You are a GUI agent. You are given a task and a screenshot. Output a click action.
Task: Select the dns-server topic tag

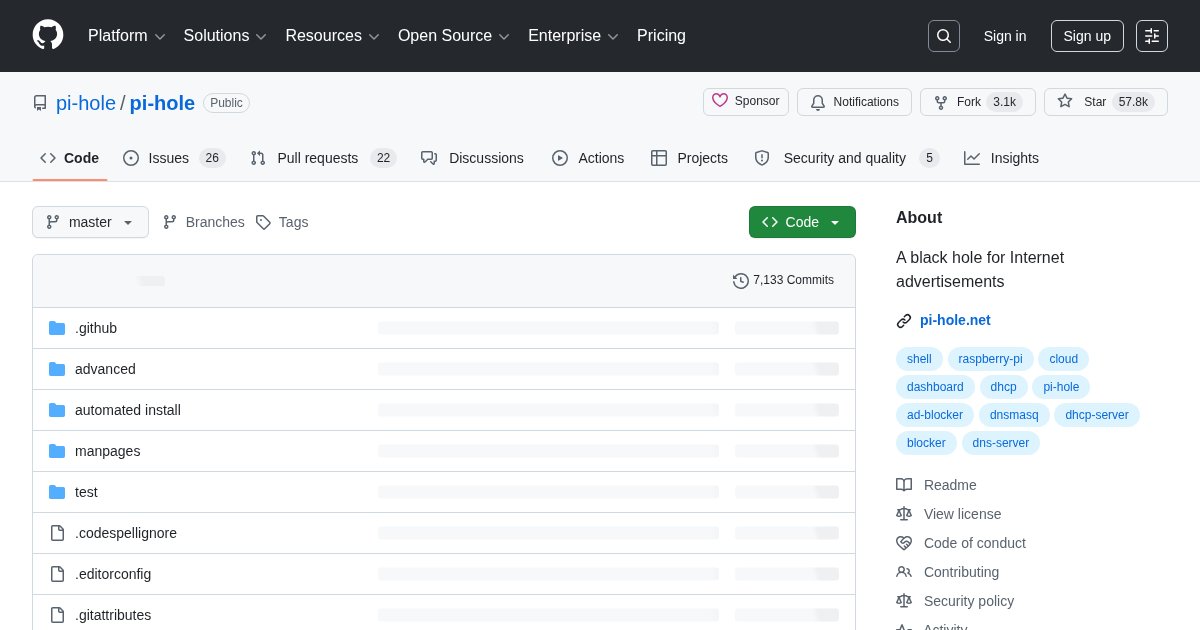[1001, 443]
